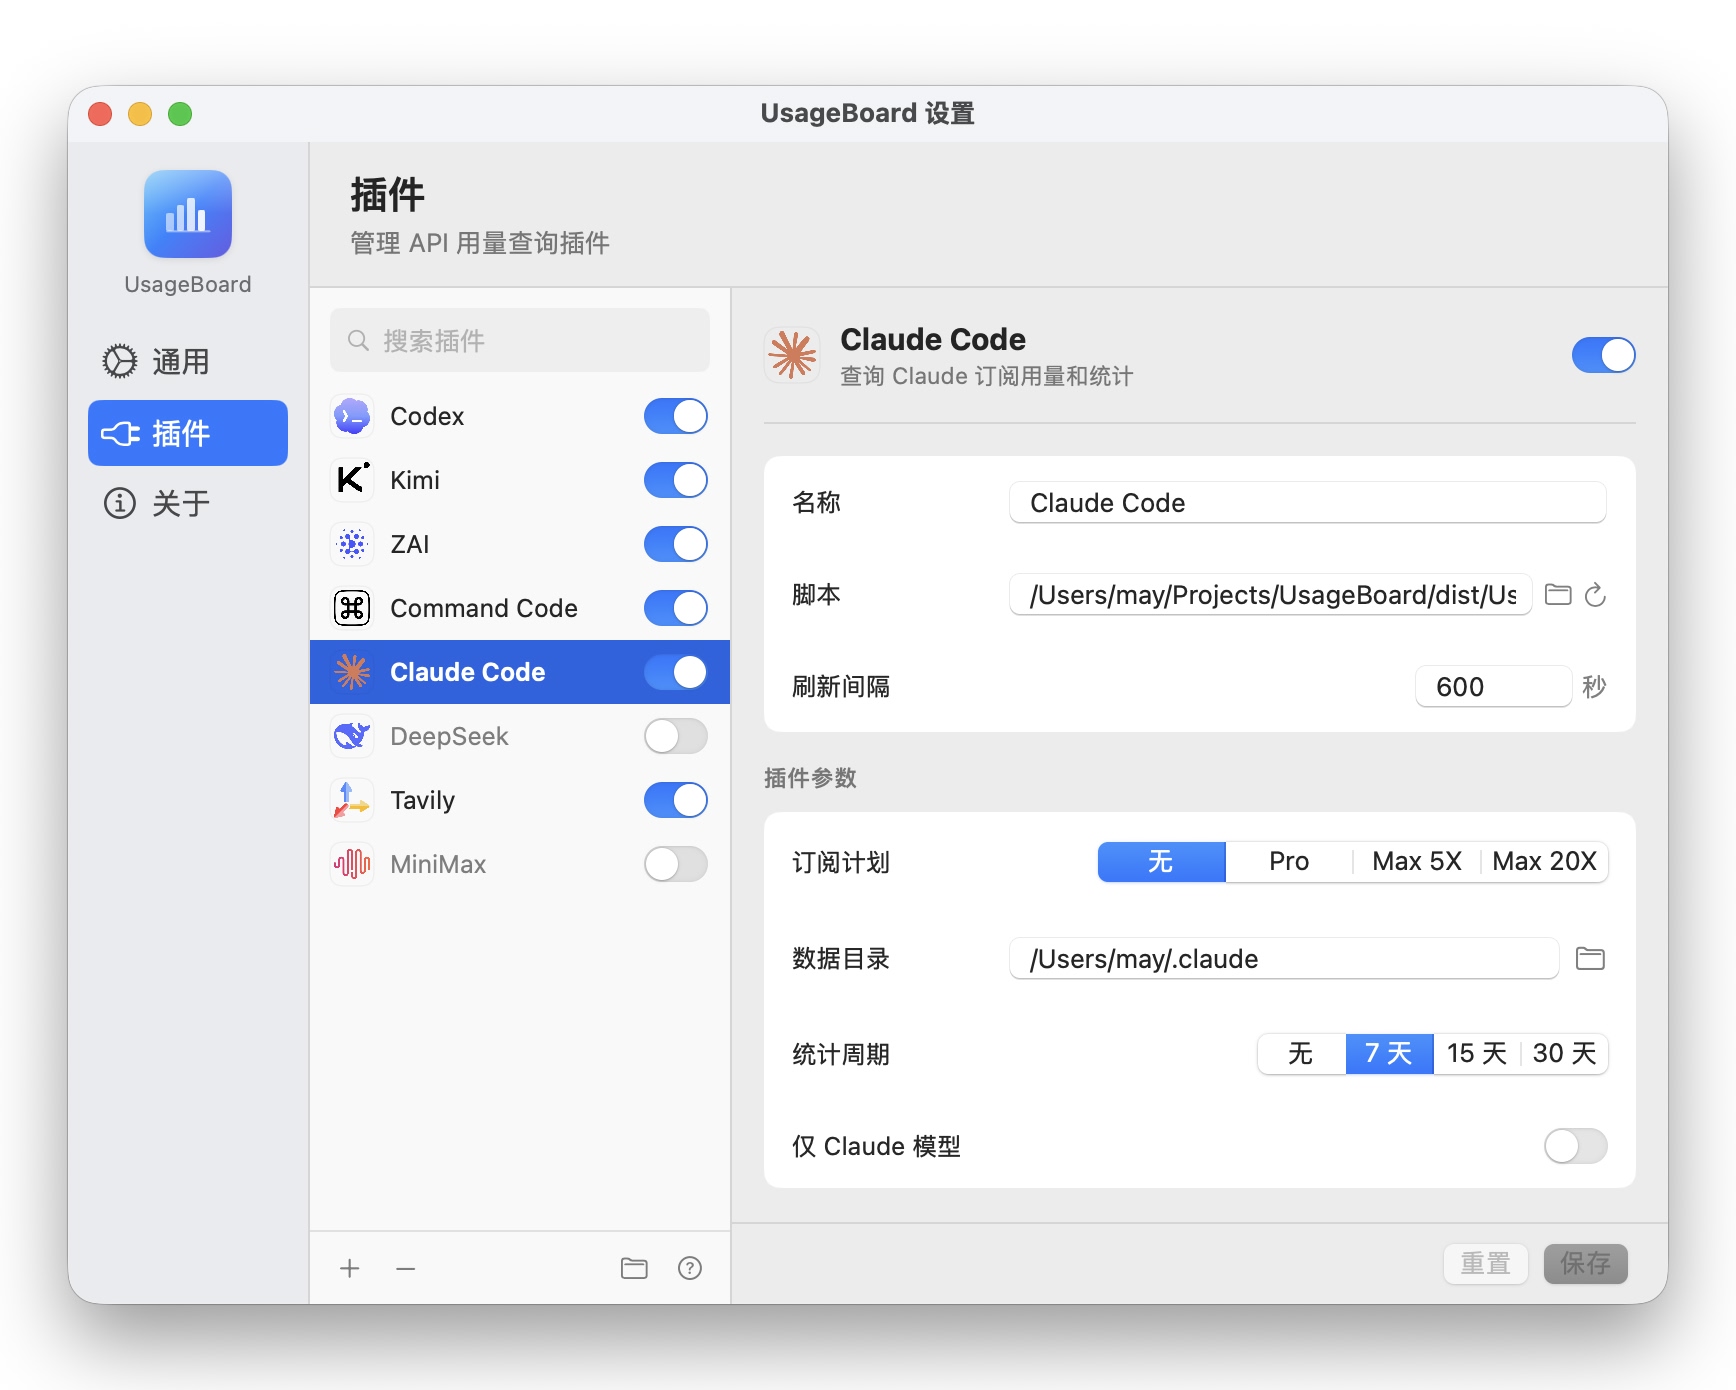Click the Kimi plugin icon
This screenshot has height=1390, width=1736.
tap(352, 480)
